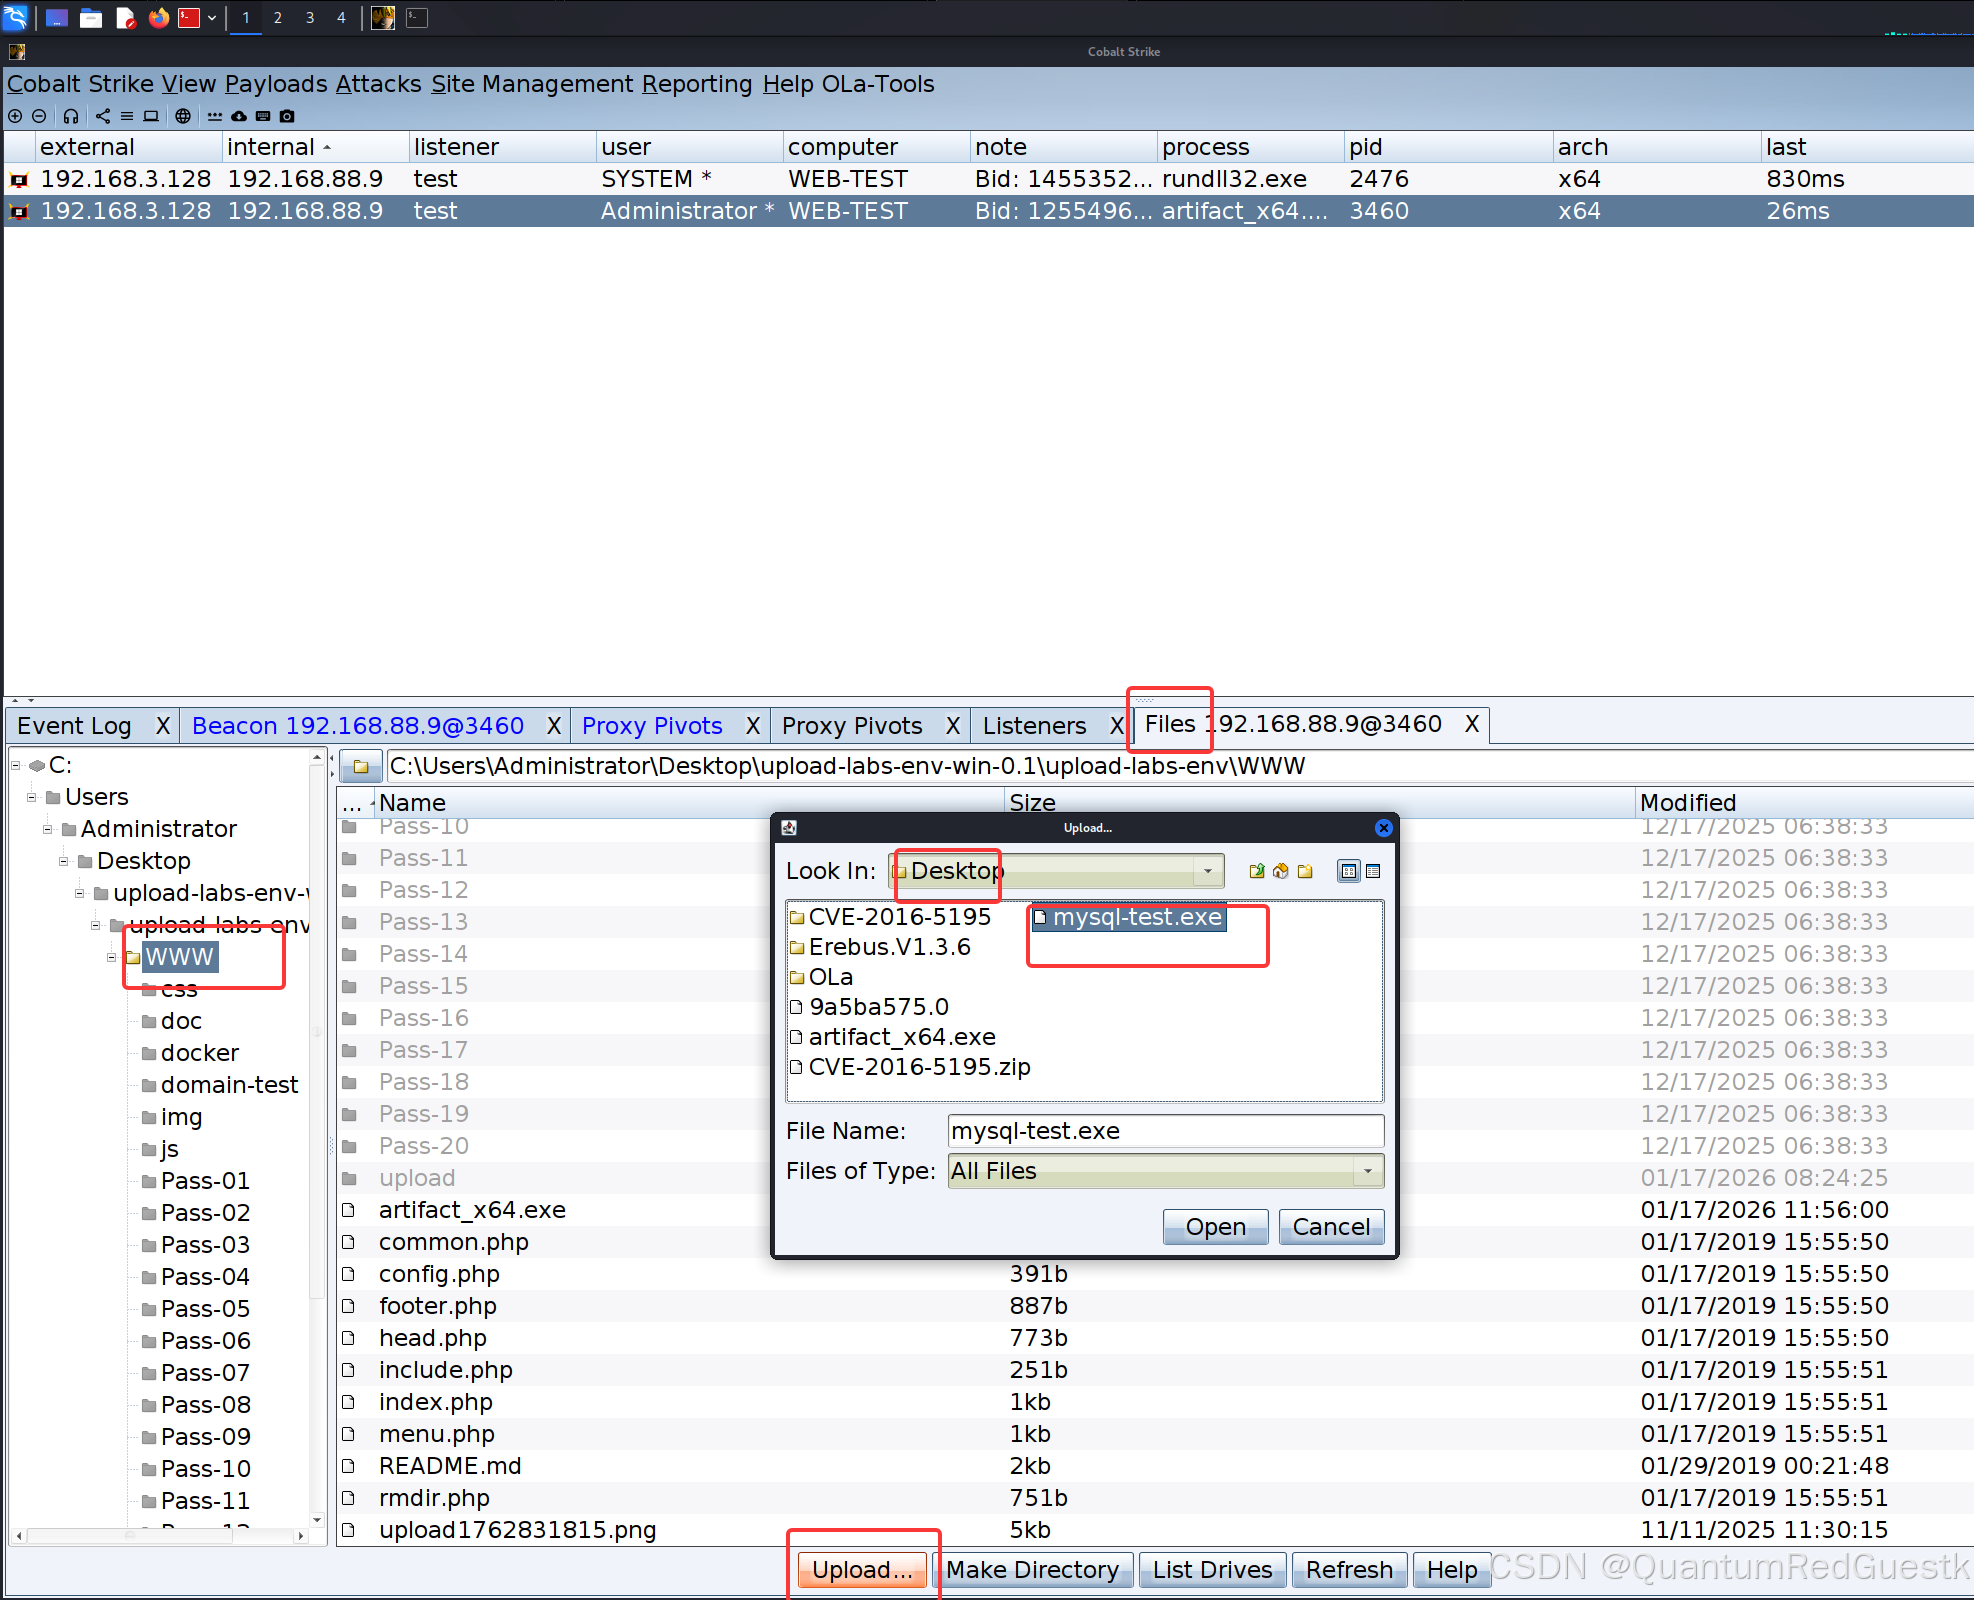Open the Files of Type dropdown
1974x1600 pixels.
[1367, 1171]
